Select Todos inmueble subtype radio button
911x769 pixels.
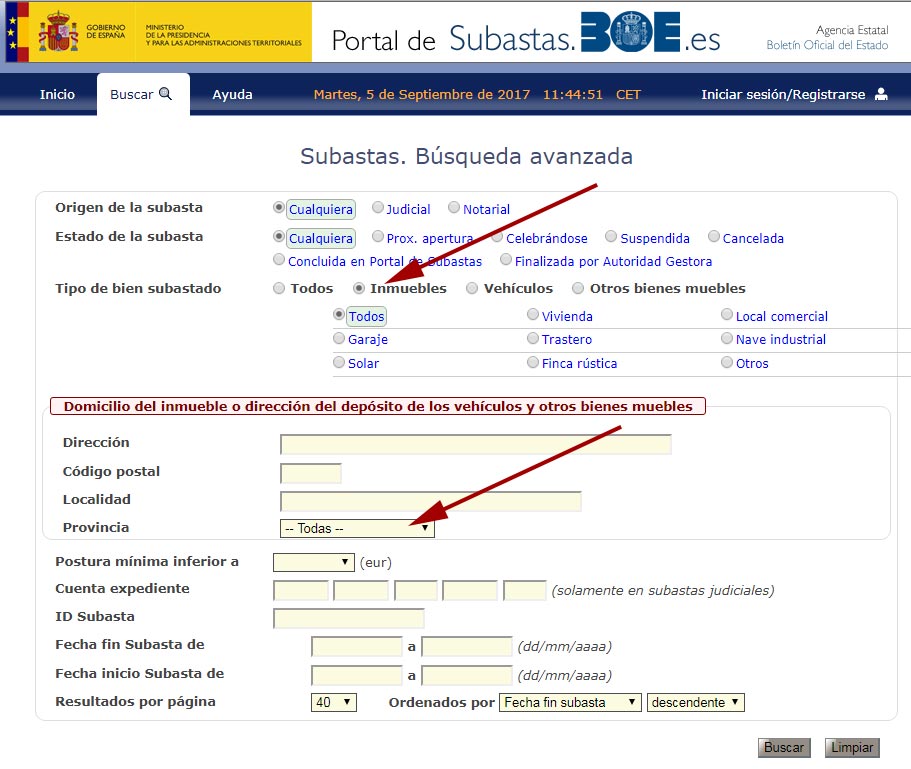click(339, 315)
